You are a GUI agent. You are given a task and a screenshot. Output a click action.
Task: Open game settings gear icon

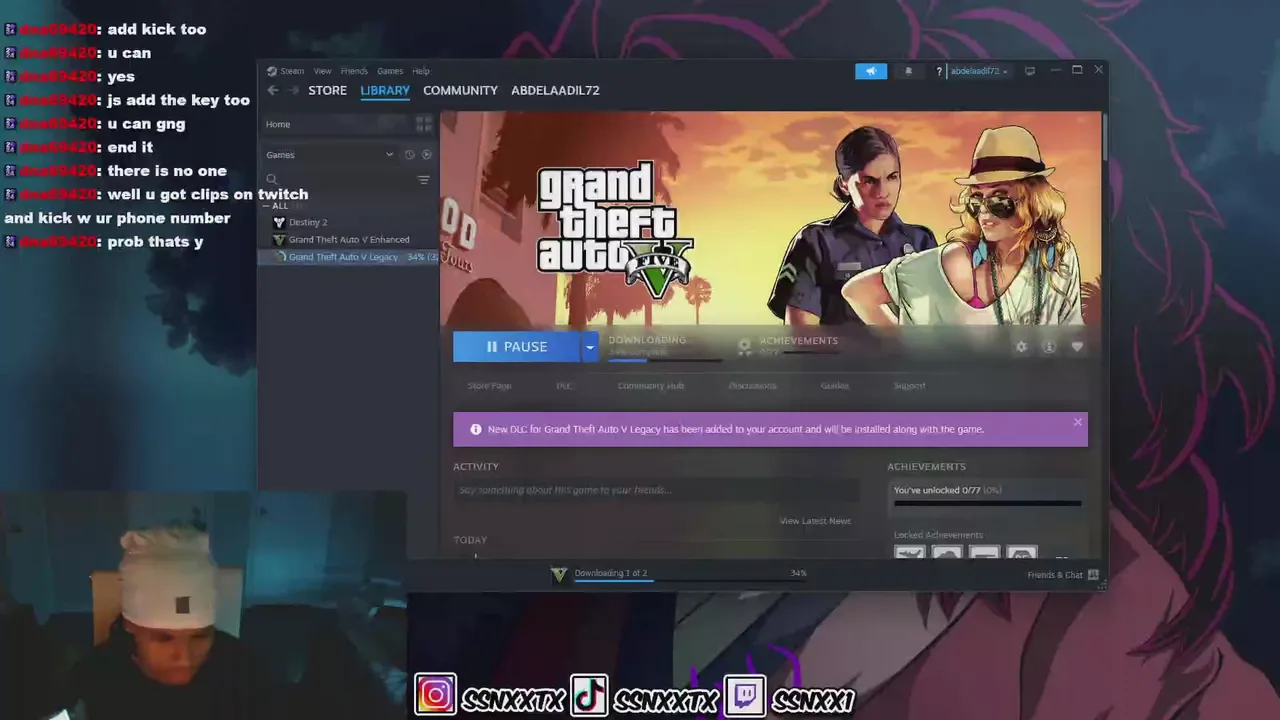(x=1021, y=347)
